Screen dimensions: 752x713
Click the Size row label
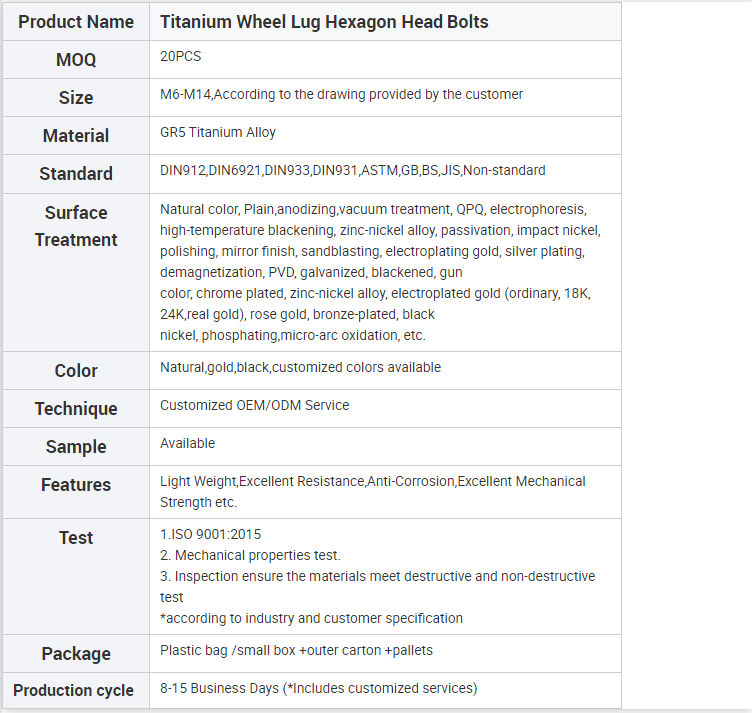[x=76, y=97]
